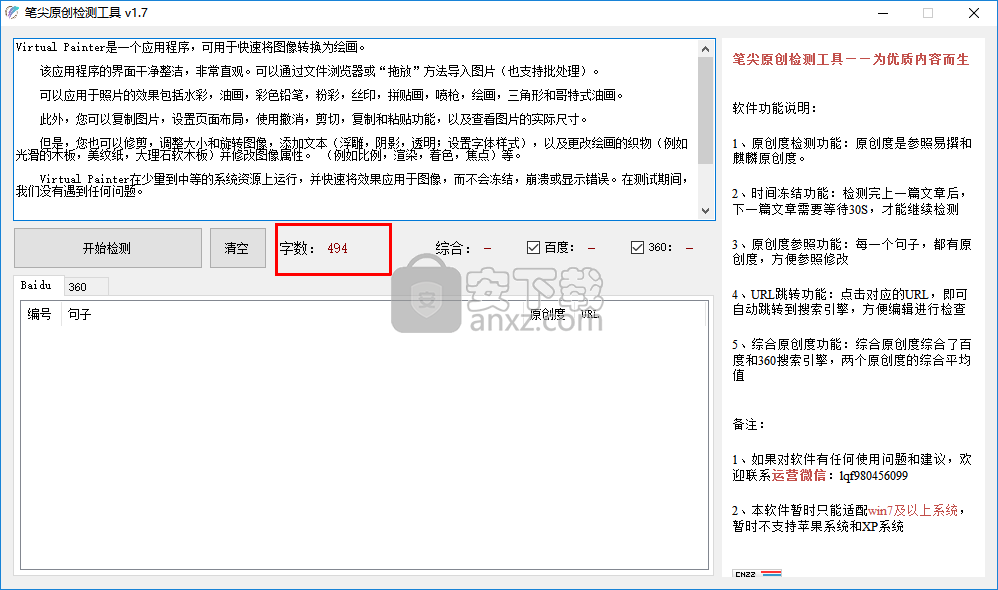Click the 字数 label
Image resolution: width=998 pixels, height=590 pixels.
(297, 248)
